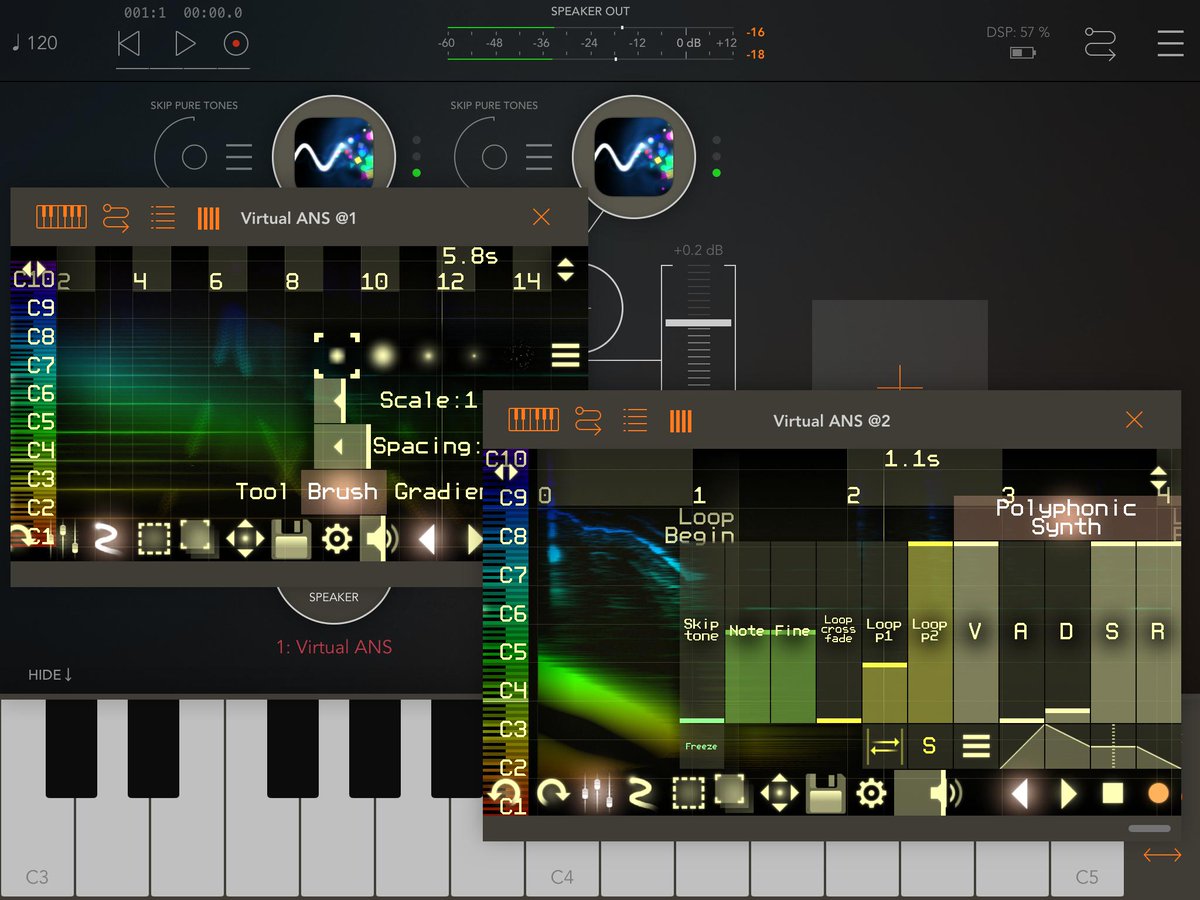Show keyboard in Virtual ANS @1 window
The height and width of the screenshot is (900, 1200).
tap(62, 217)
